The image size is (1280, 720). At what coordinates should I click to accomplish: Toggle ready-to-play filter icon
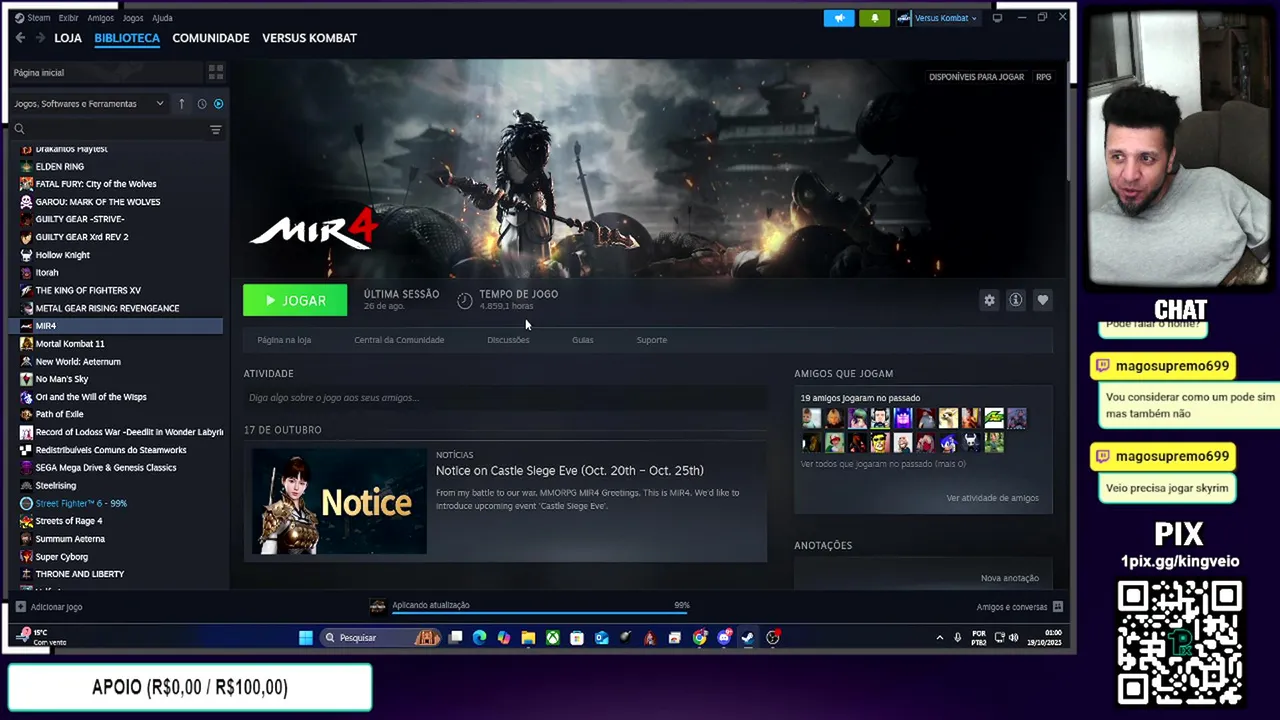[x=218, y=104]
